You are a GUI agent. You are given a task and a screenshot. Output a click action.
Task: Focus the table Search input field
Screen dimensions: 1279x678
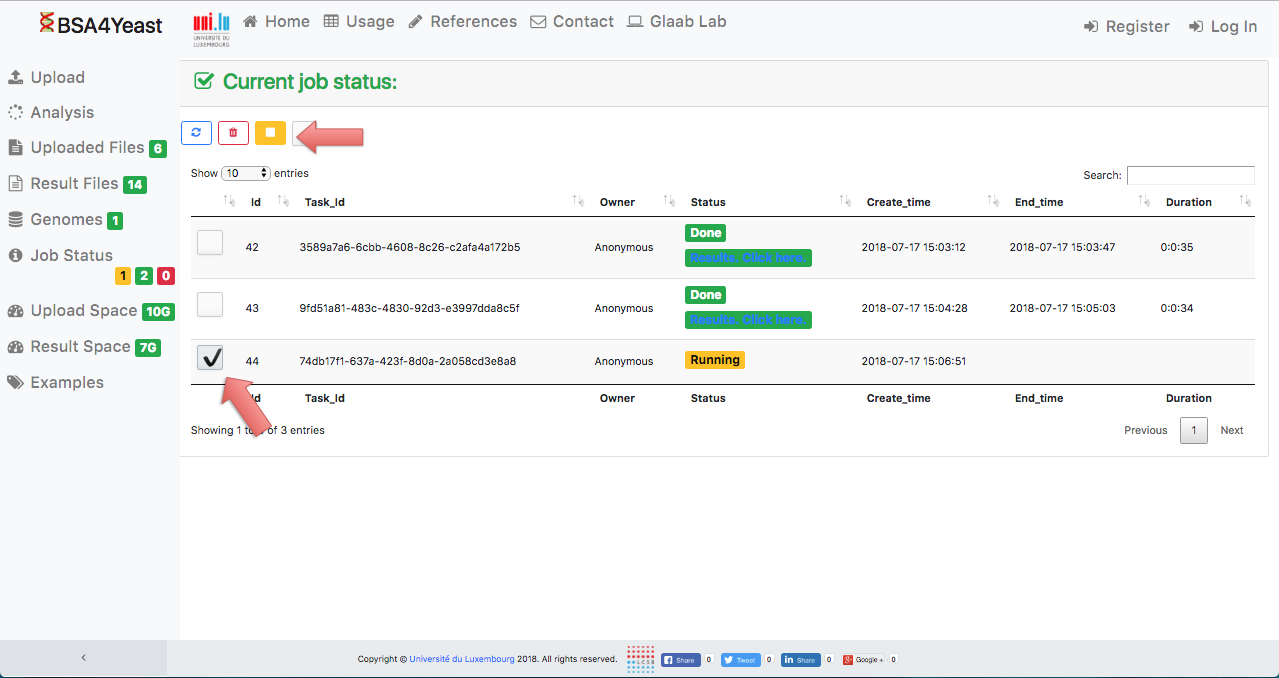click(1190, 175)
